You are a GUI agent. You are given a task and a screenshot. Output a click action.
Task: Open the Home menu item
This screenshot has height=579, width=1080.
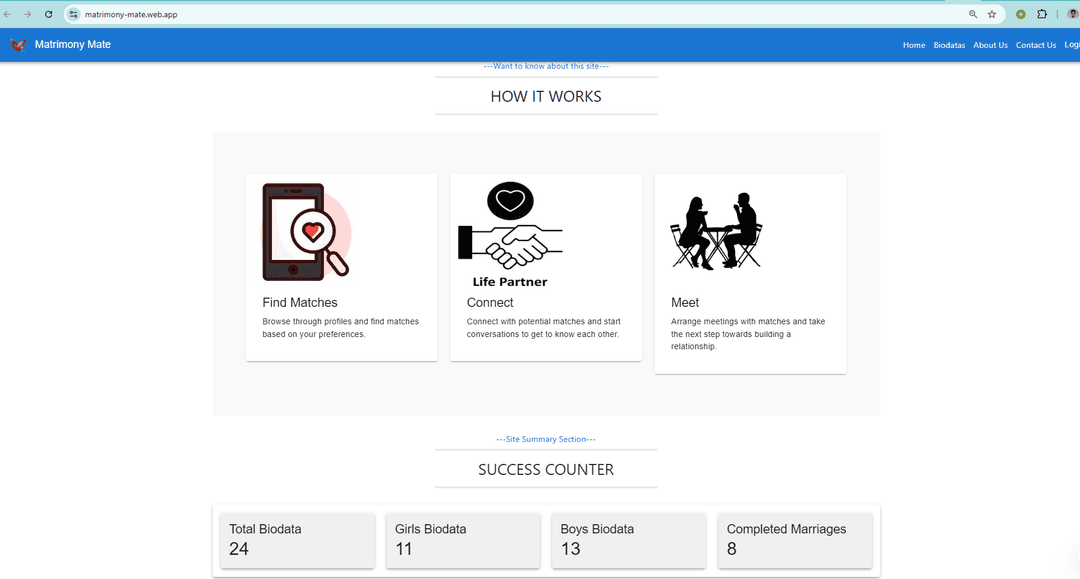pos(914,45)
